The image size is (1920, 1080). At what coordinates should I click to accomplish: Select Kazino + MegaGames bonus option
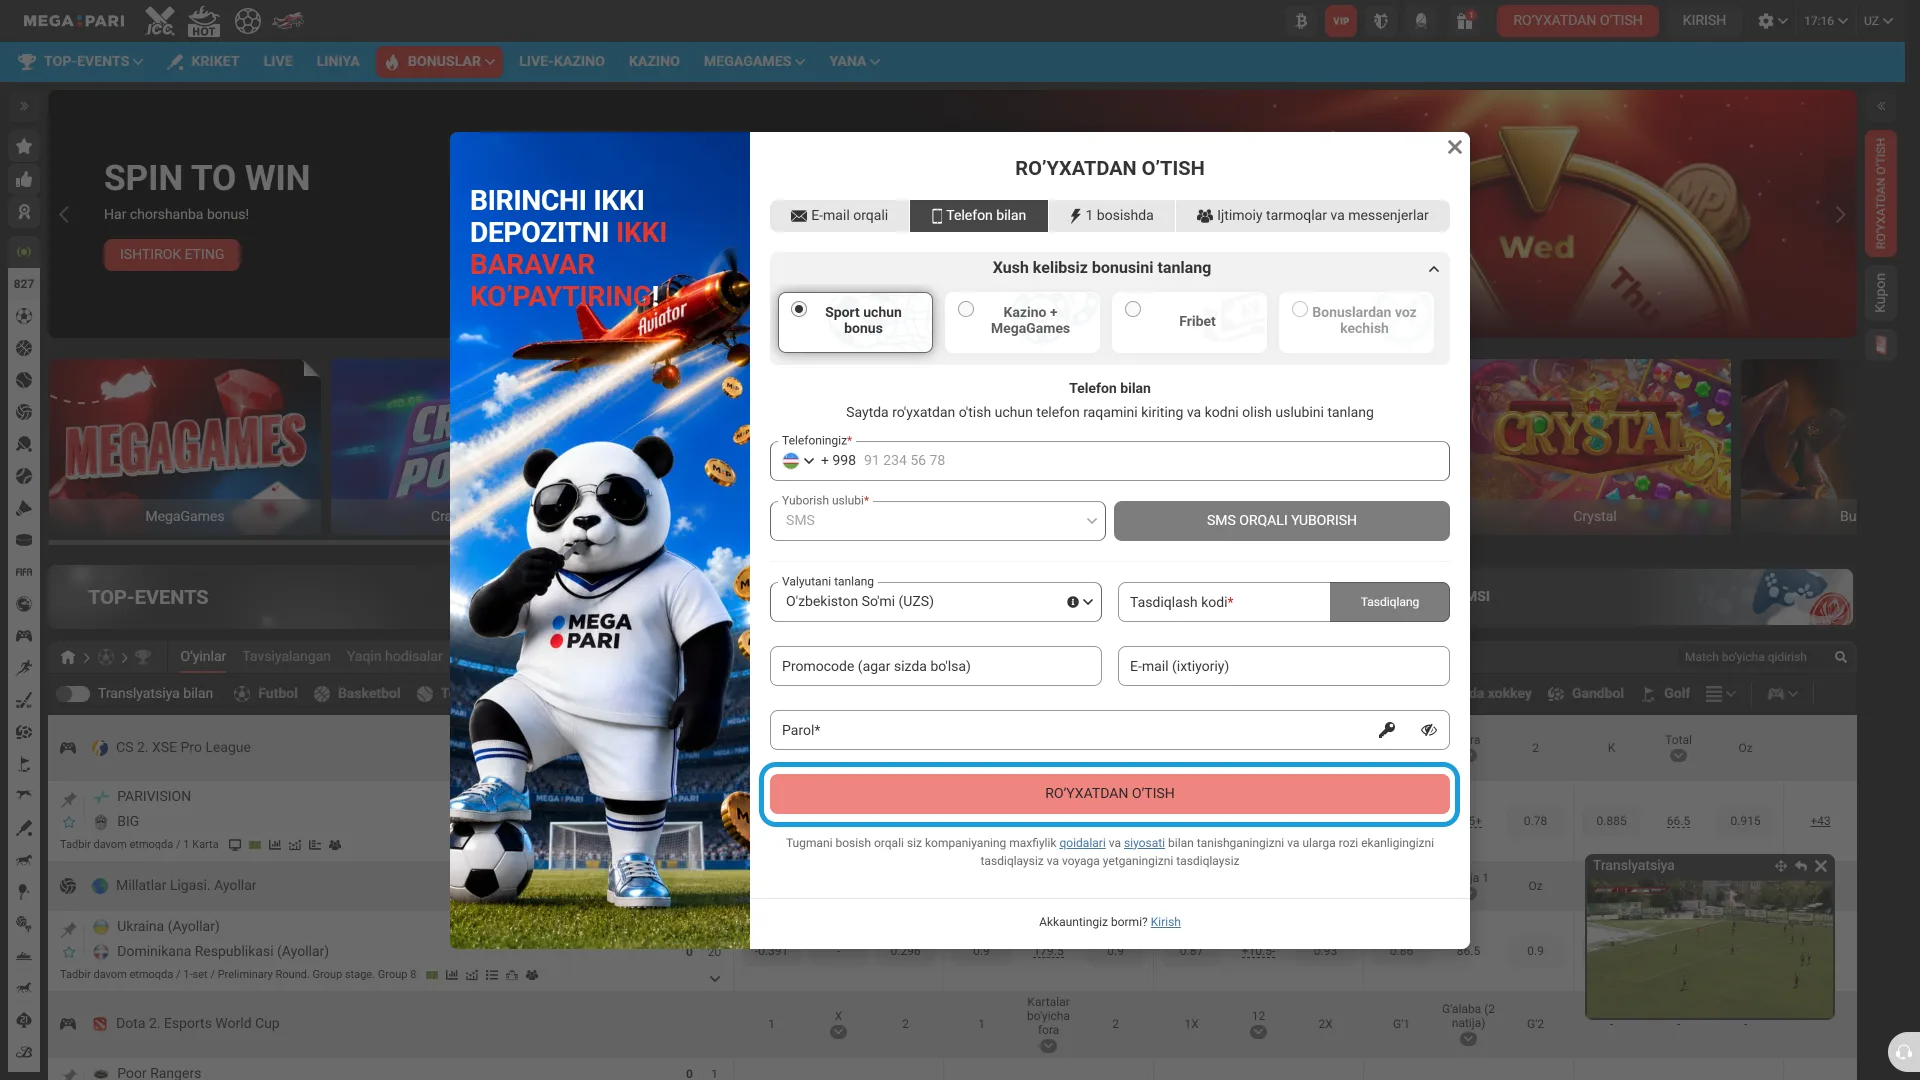(x=1022, y=321)
